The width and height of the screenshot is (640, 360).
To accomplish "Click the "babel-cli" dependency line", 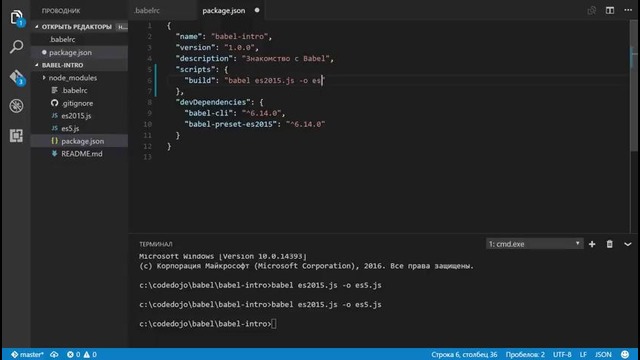I will (x=235, y=113).
